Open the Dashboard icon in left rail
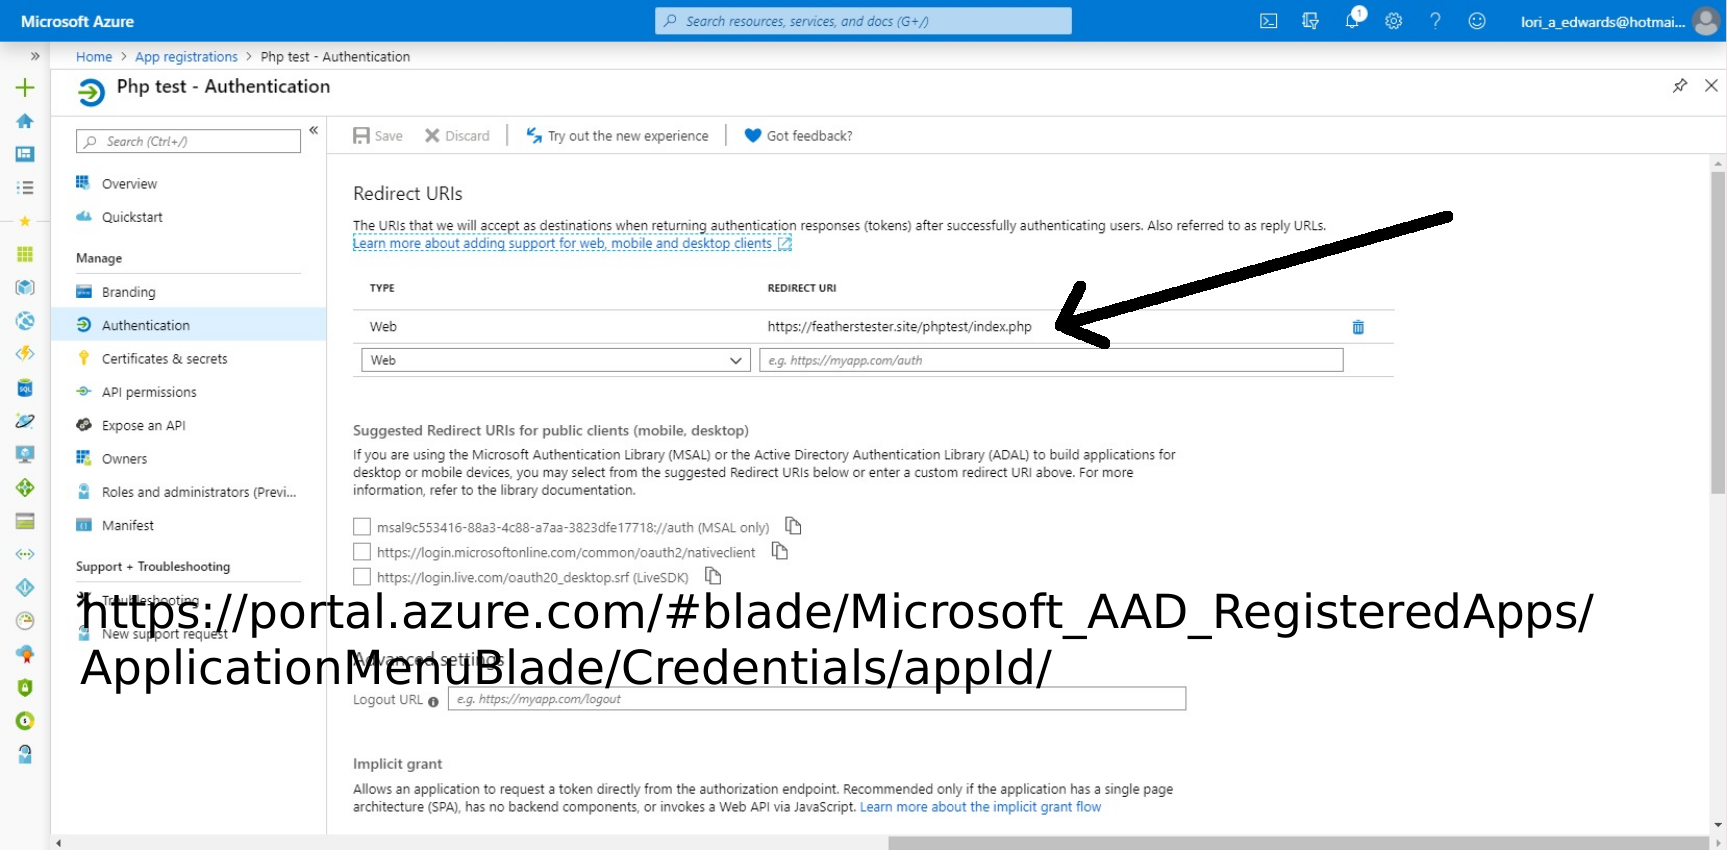This screenshot has height=851, width=1727. pyautogui.click(x=25, y=154)
